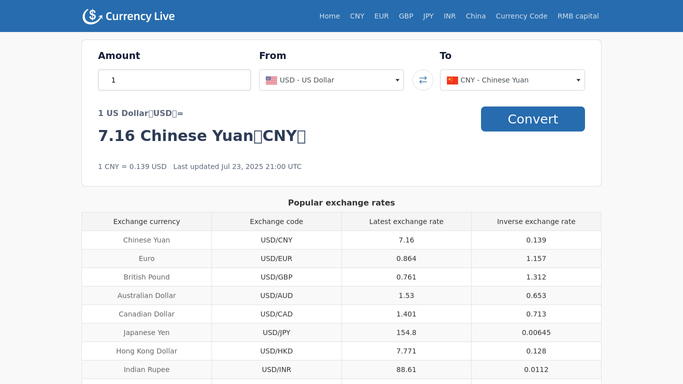Click the Exchange currency column header
Image resolution: width=683 pixels, height=384 pixels.
(x=146, y=222)
